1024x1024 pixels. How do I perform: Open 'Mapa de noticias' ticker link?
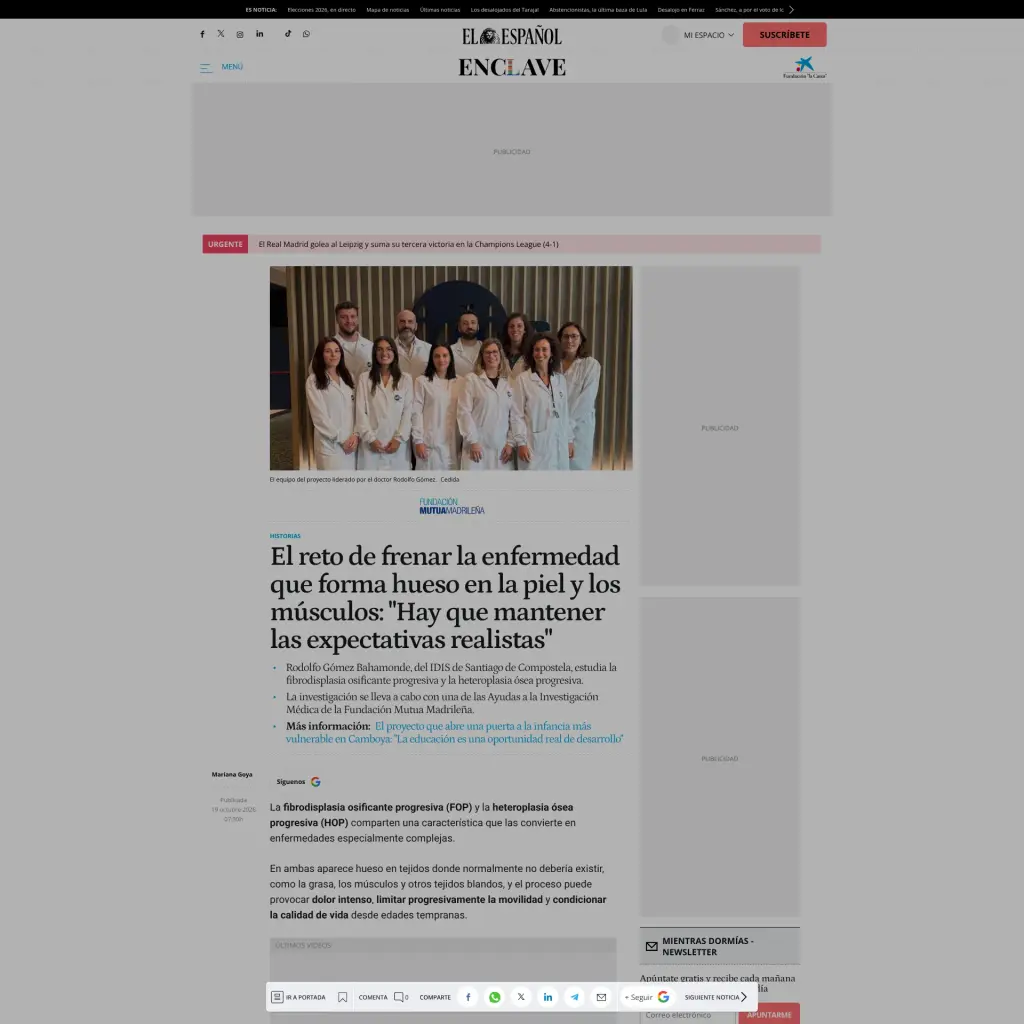click(387, 10)
